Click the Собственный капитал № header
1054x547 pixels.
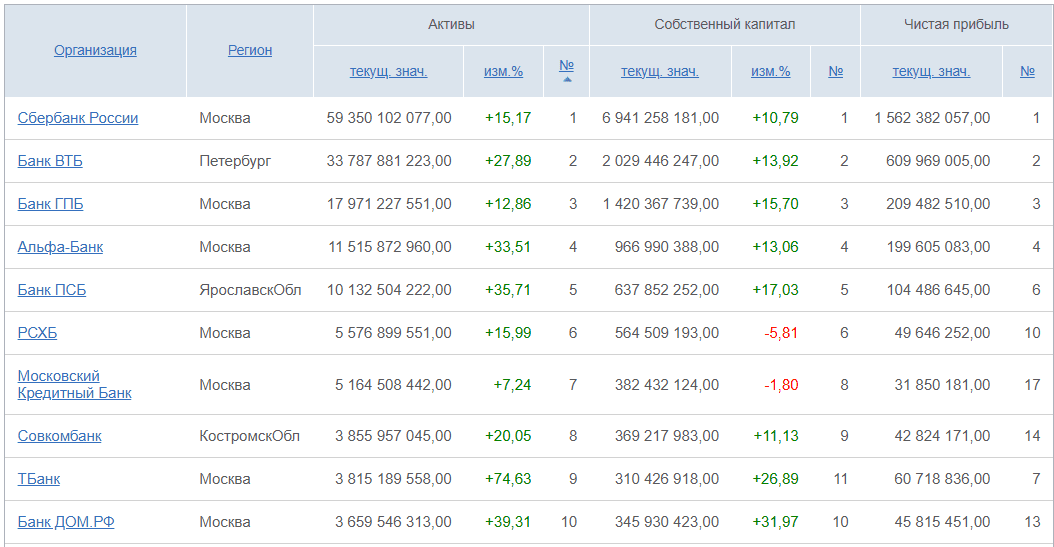coord(836,72)
